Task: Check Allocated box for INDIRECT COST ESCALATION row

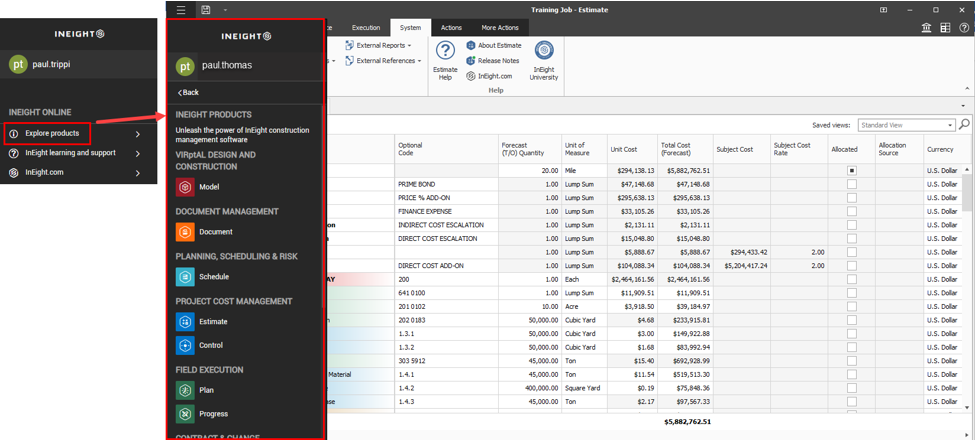Action: [x=852, y=225]
